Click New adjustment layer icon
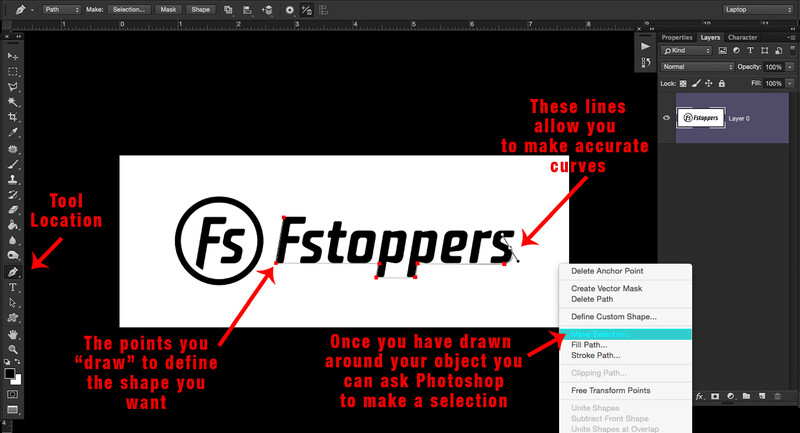 point(731,396)
